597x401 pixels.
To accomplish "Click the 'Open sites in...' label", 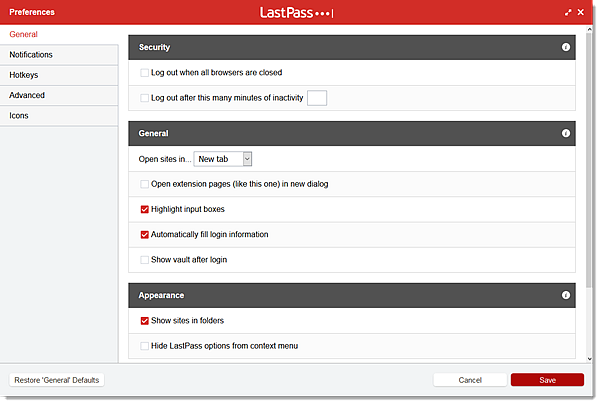I will (x=165, y=159).
